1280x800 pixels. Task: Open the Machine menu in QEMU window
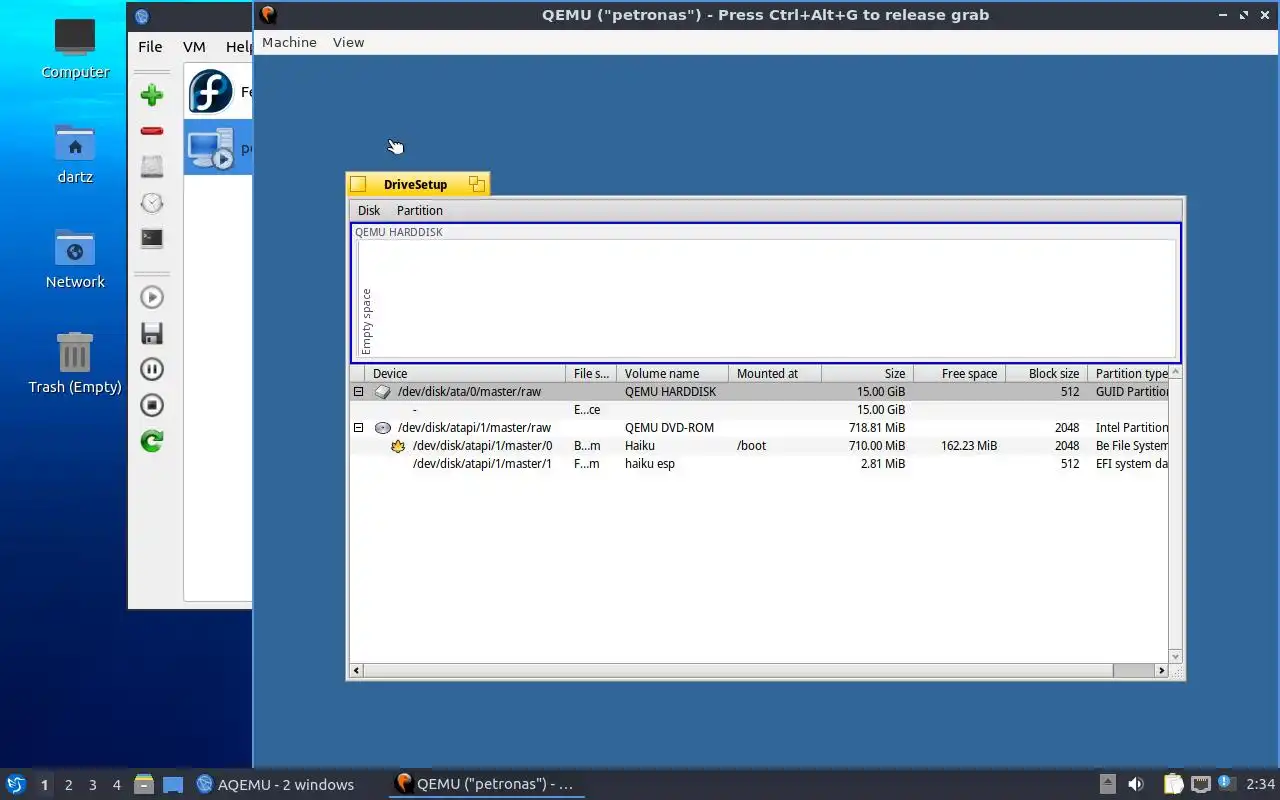pyautogui.click(x=289, y=42)
